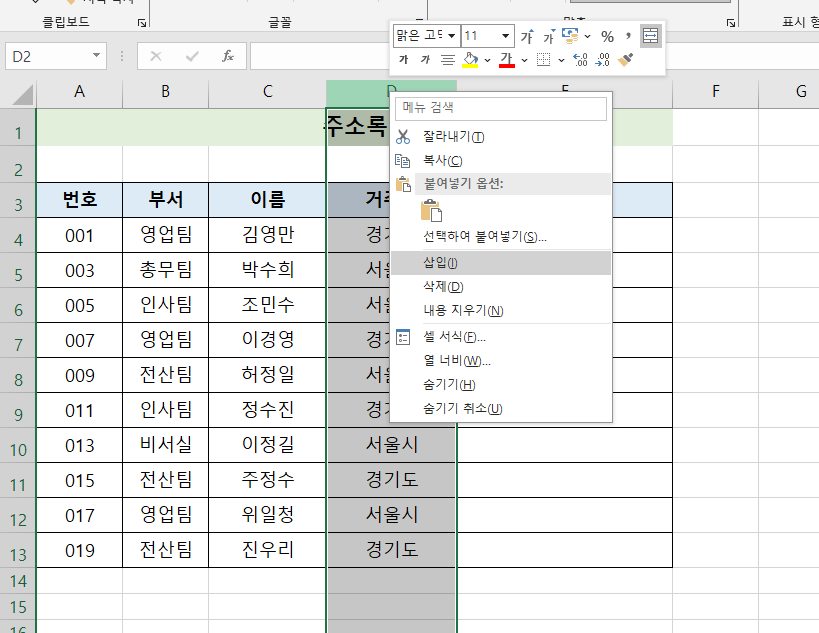Click the cancel X icon in formula bar
Viewport: 819px width, 633px height.
point(156,56)
